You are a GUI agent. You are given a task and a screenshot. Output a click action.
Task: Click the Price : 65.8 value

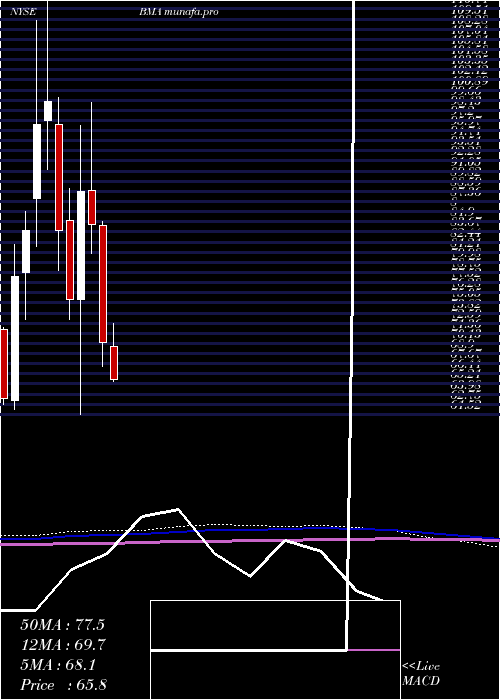tap(63, 685)
